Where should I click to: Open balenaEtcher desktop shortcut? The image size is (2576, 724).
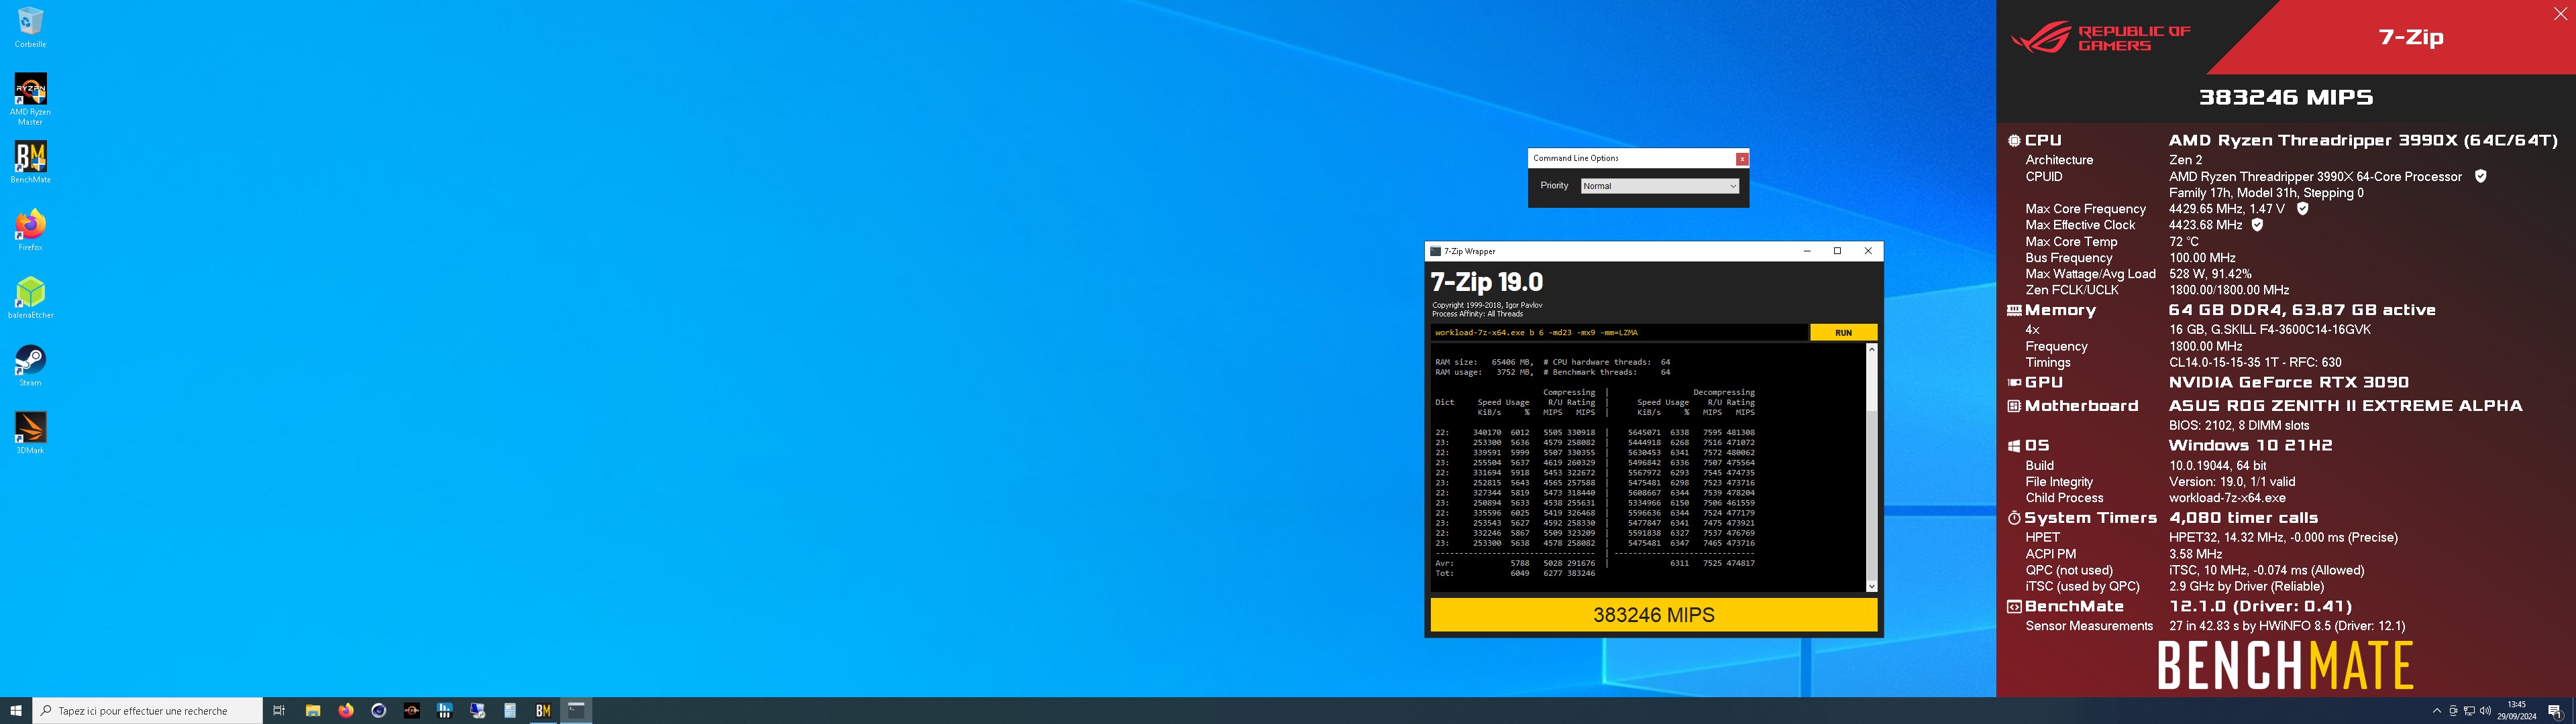[30, 298]
